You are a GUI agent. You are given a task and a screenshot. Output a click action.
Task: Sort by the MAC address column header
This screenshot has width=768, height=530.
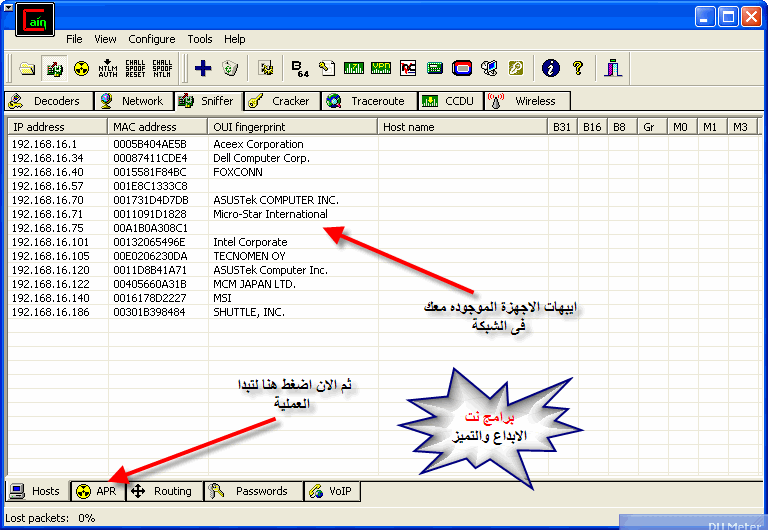(x=157, y=127)
